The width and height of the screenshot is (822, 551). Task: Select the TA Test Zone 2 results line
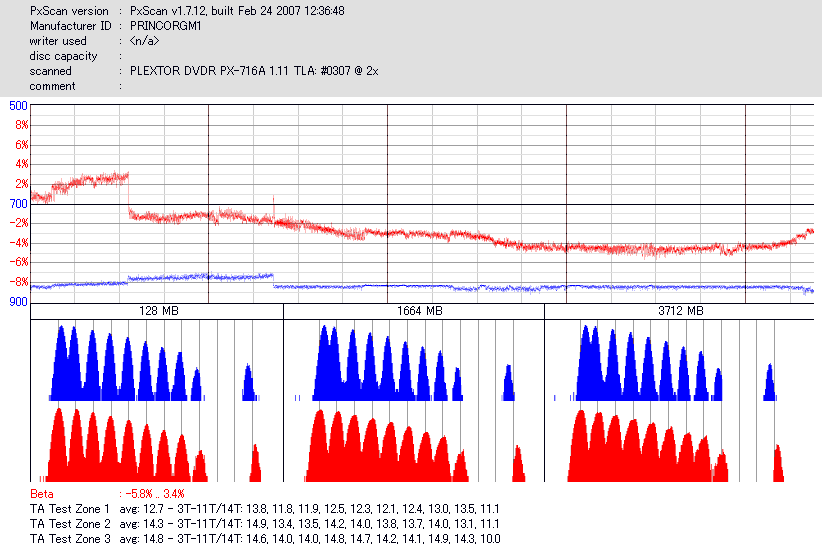[x=265, y=524]
